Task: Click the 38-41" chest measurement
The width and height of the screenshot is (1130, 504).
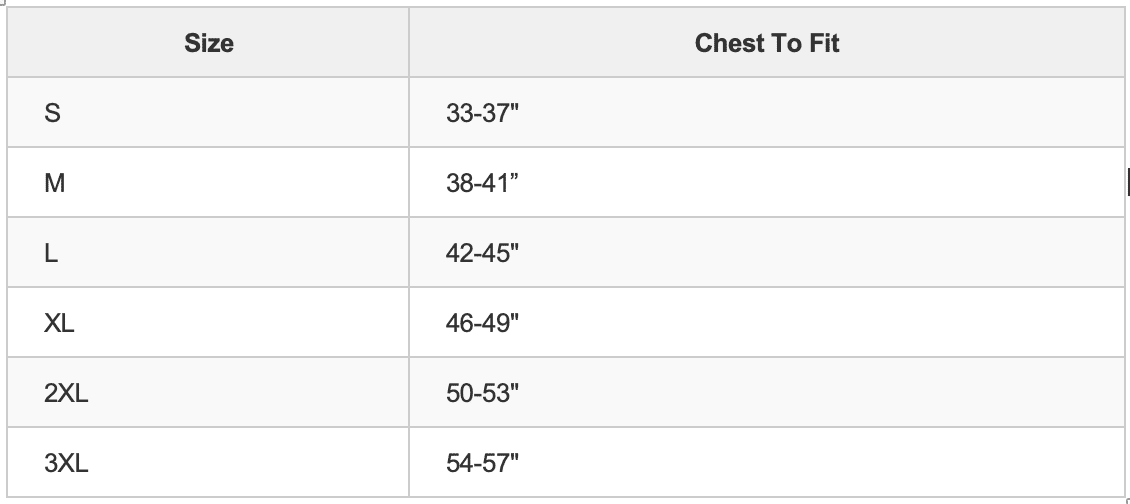Action: tap(483, 183)
